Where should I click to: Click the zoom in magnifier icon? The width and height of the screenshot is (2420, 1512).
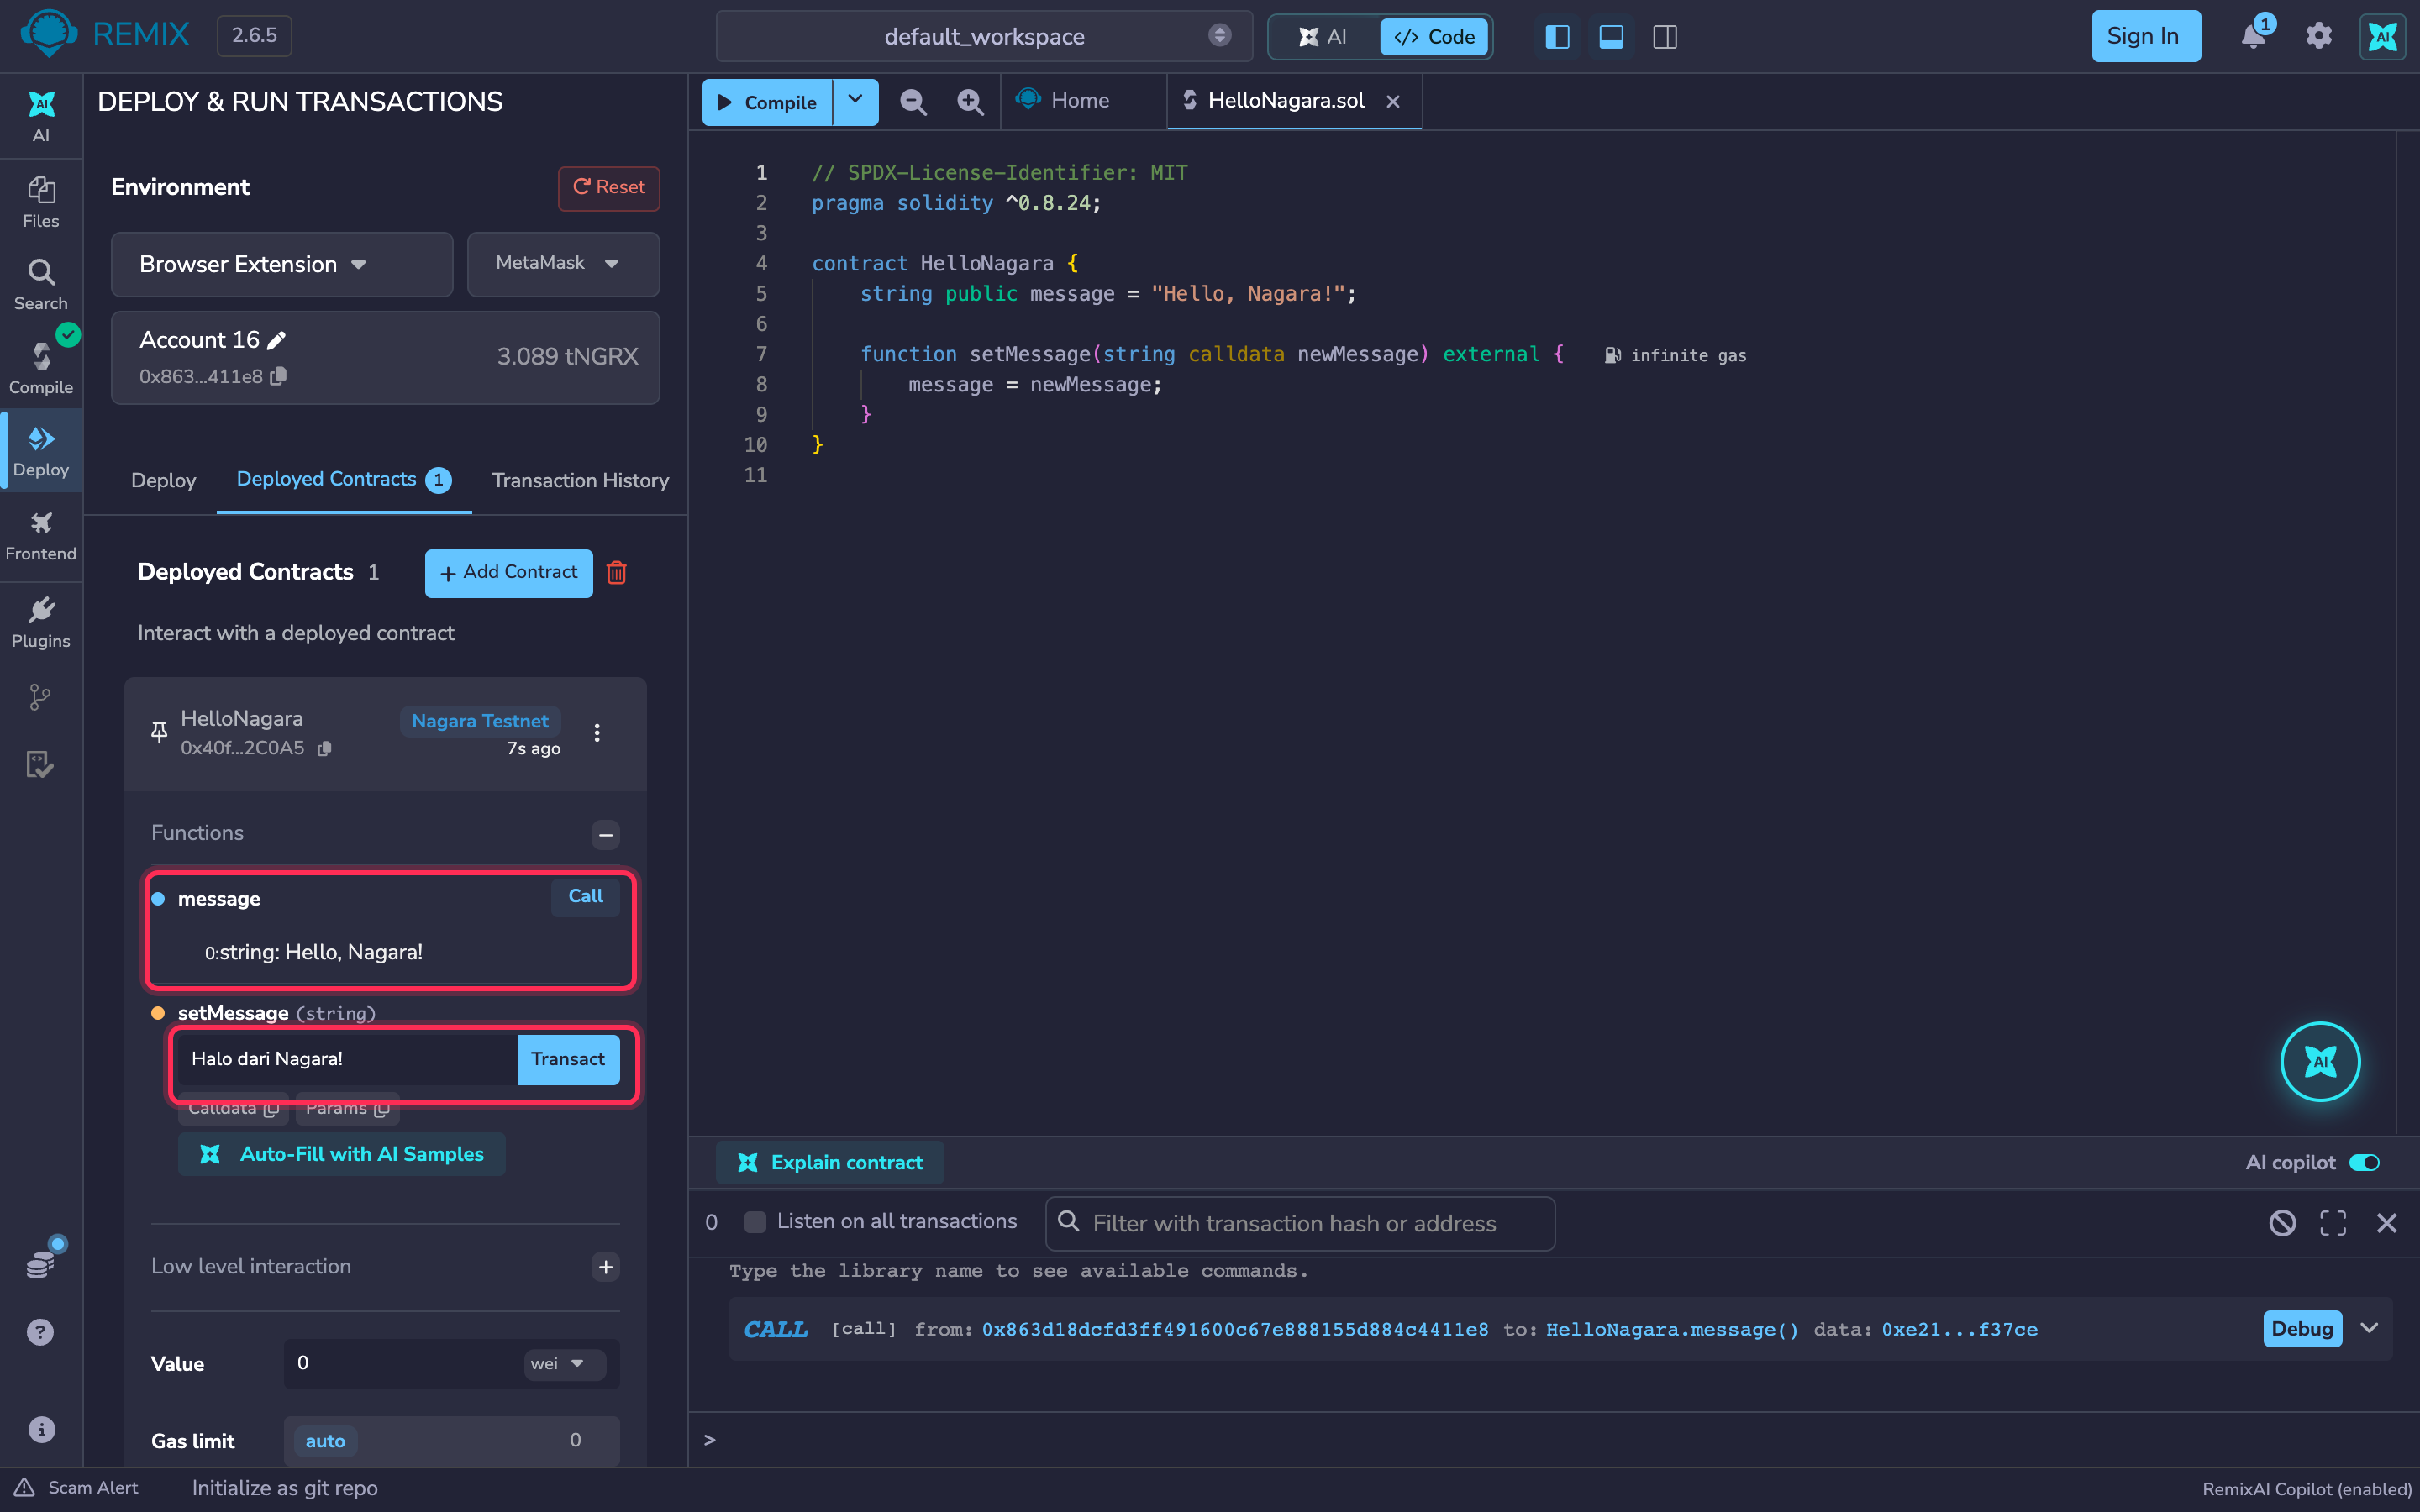coord(969,102)
